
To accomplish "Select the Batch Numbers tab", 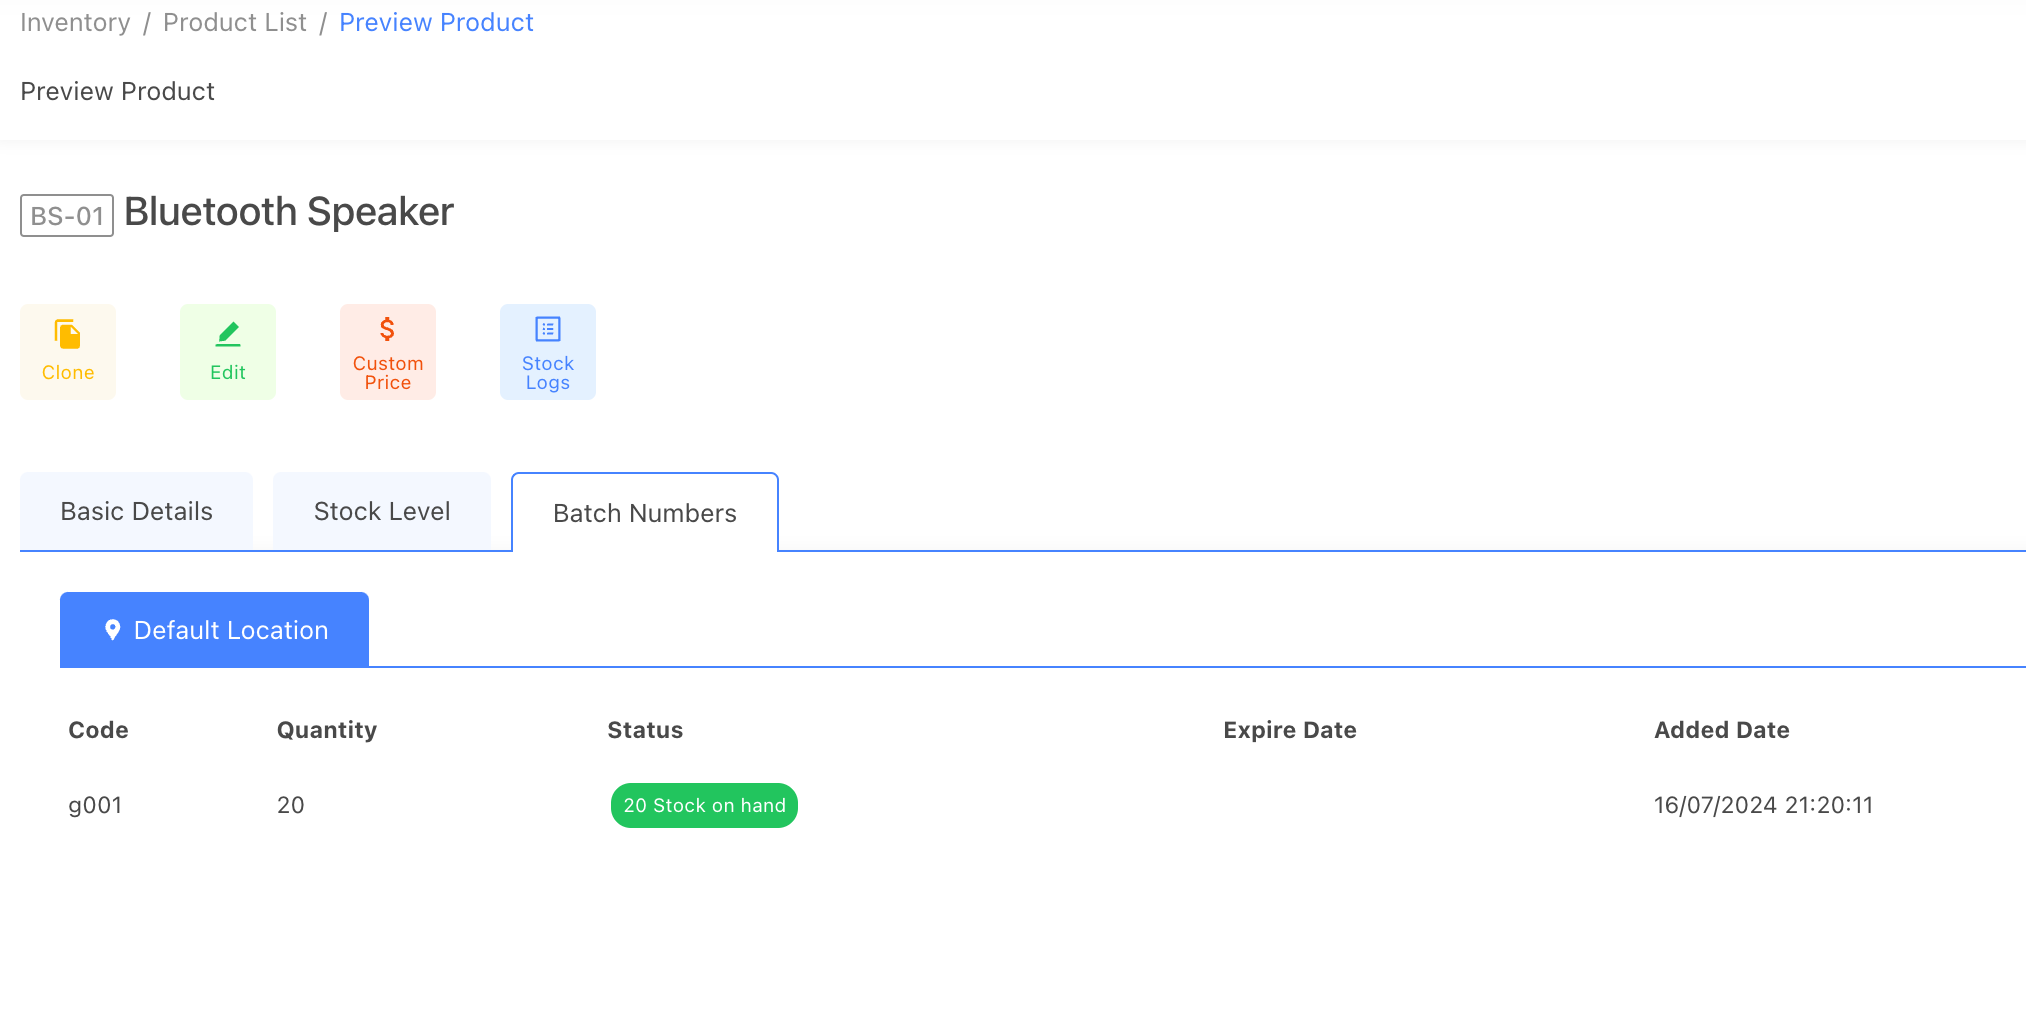I will click(x=644, y=512).
